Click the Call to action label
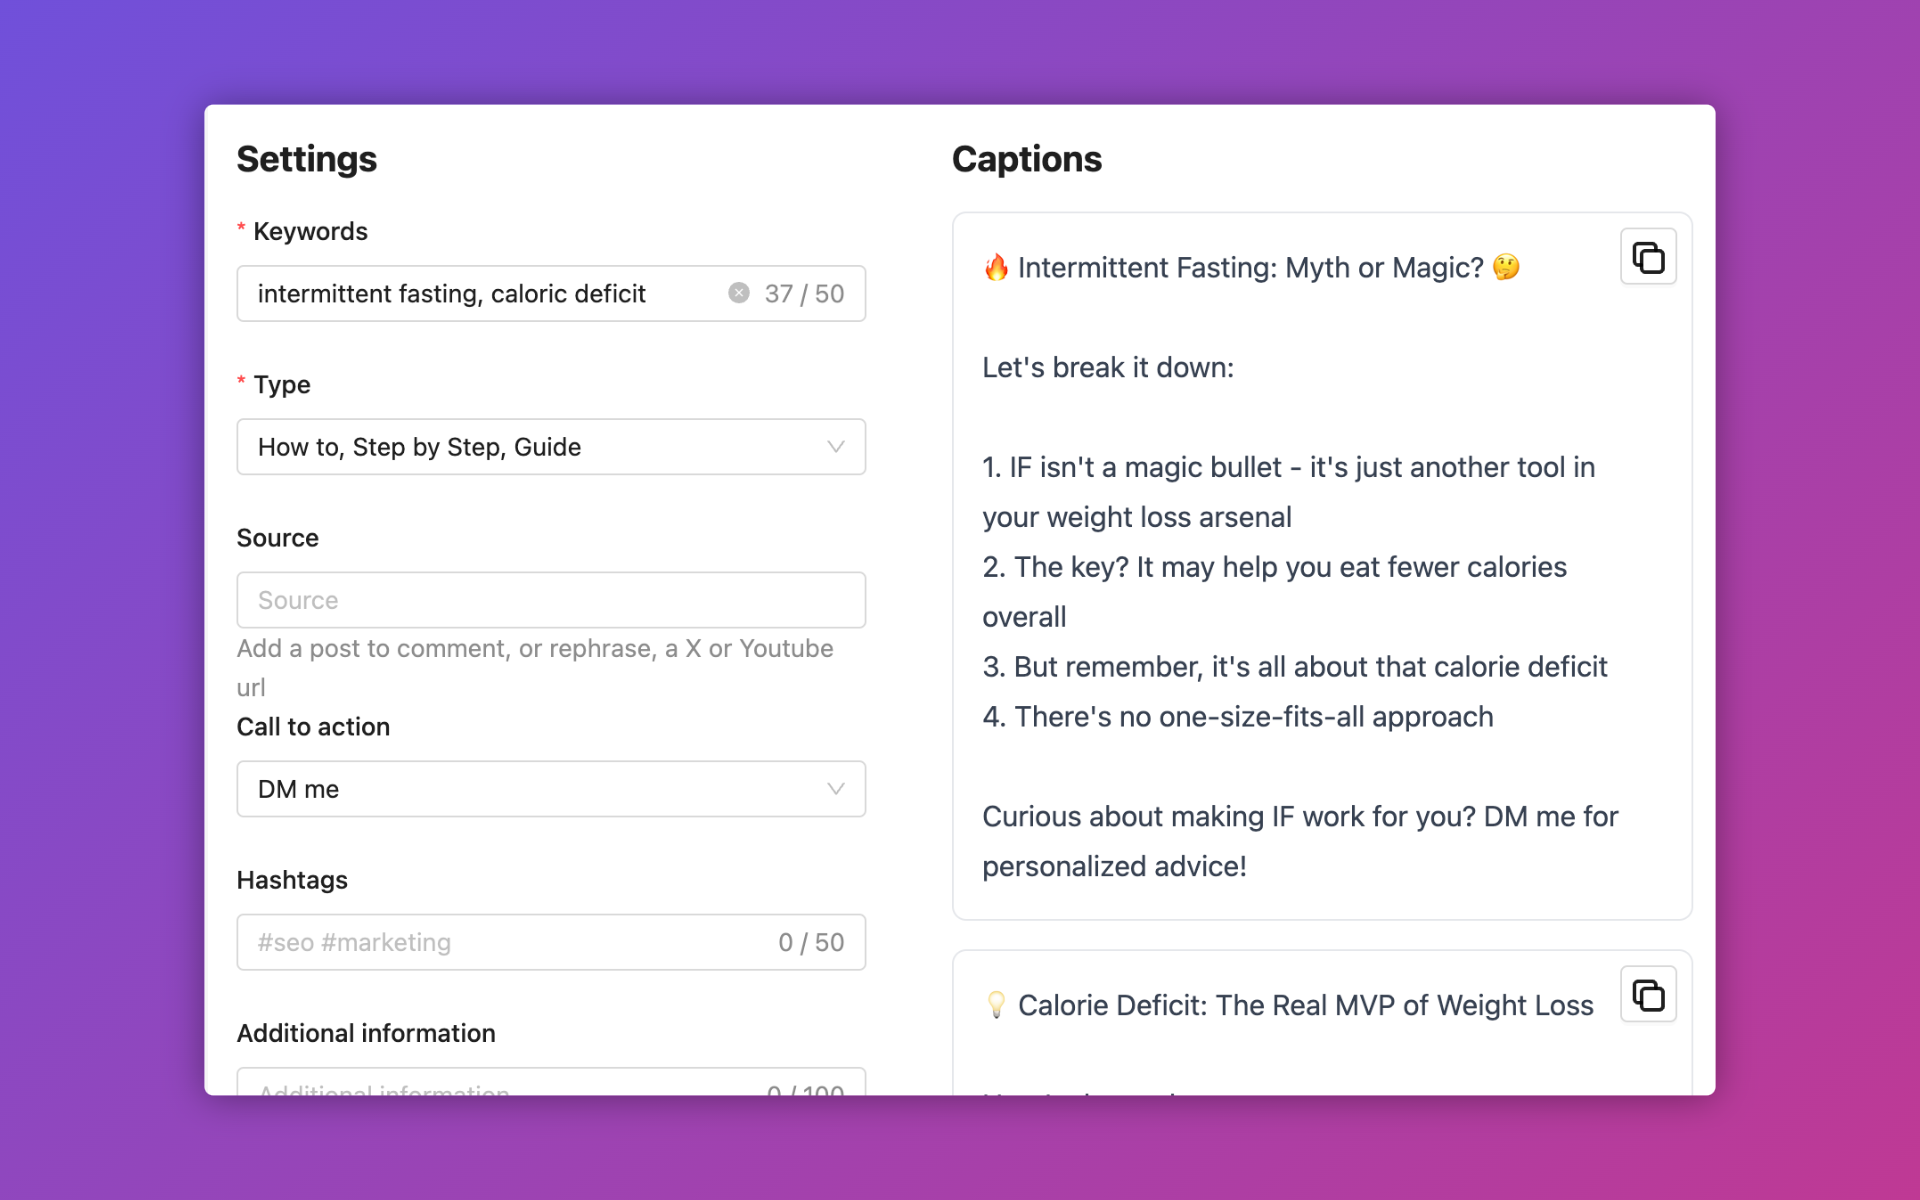 click(x=313, y=727)
